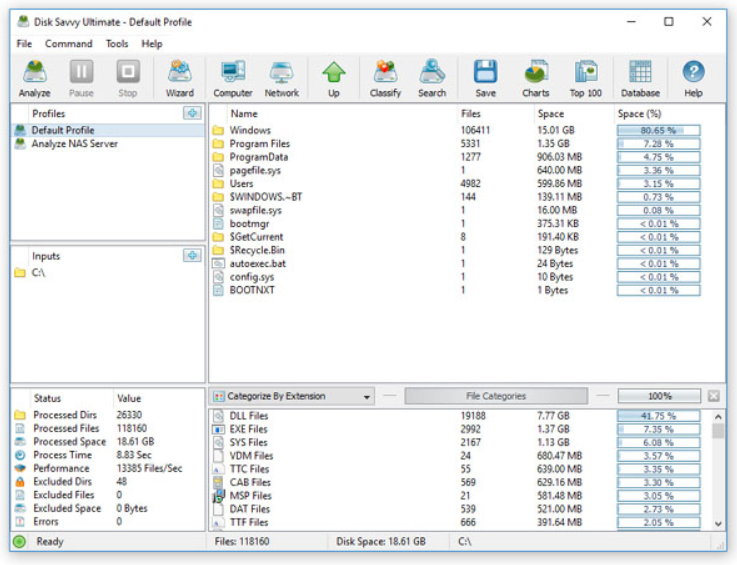Click the CAB Files category icon

pyautogui.click(x=218, y=482)
